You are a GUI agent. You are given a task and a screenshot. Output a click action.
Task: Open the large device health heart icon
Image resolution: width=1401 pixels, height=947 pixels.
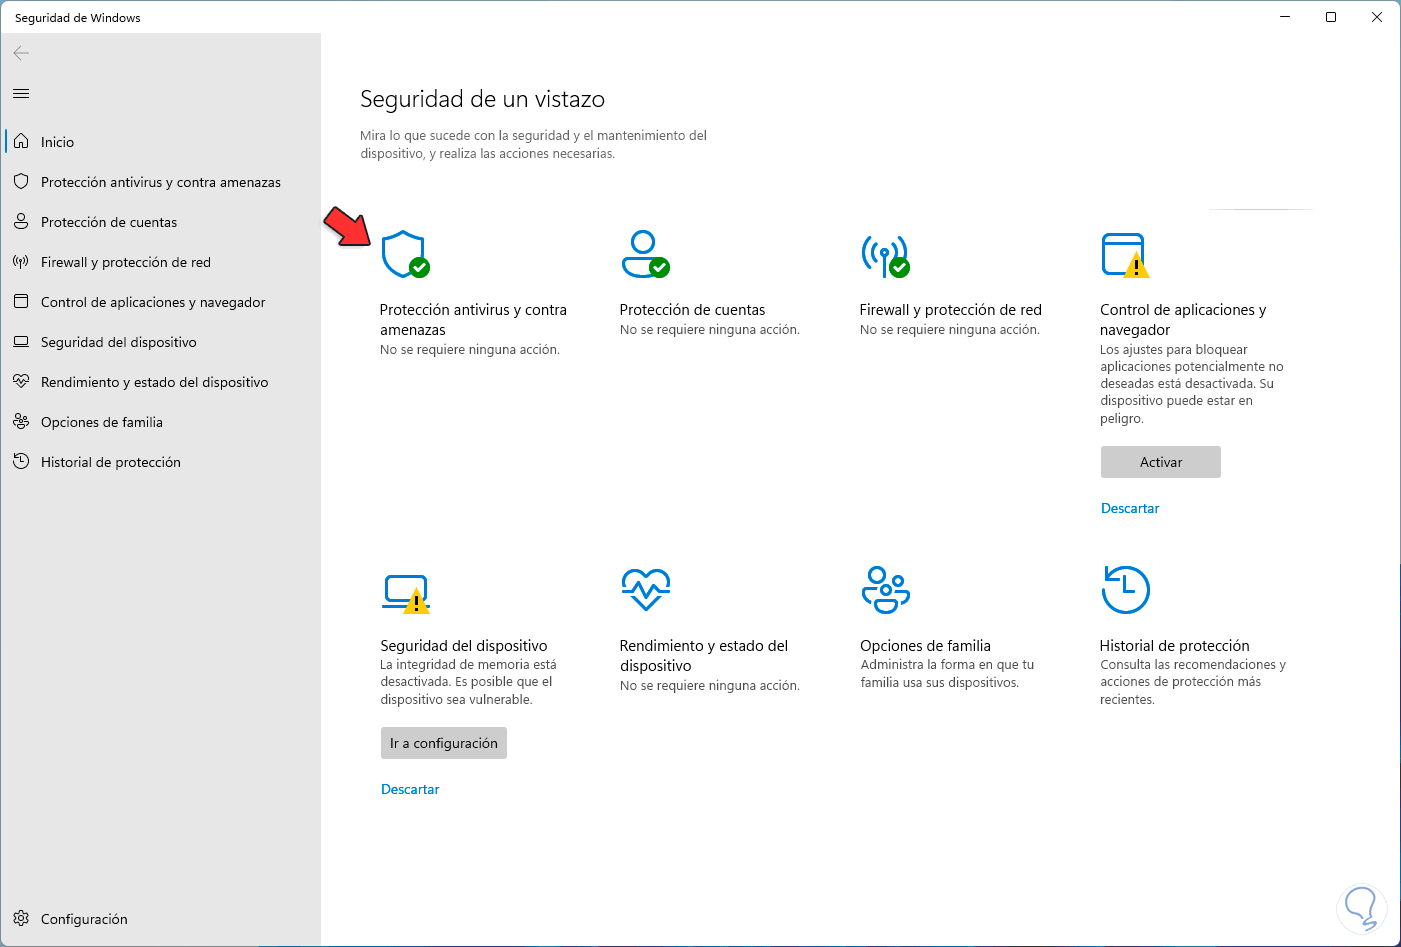(x=645, y=589)
